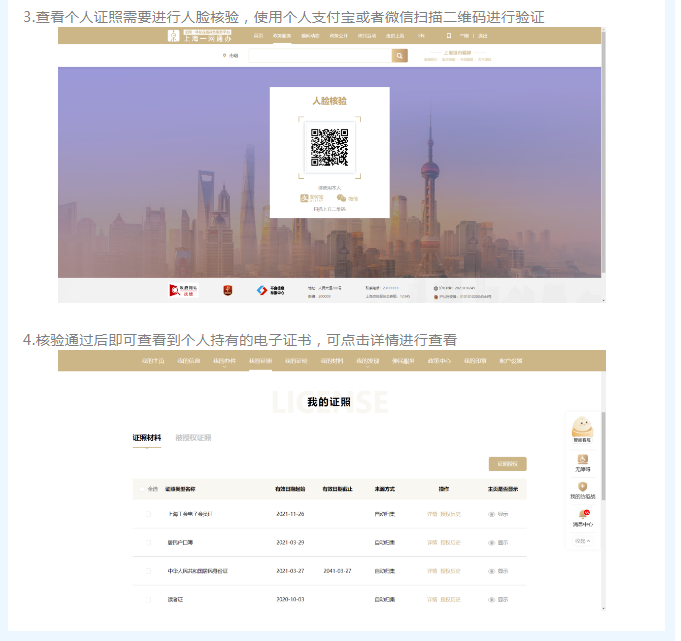The height and width of the screenshot is (641, 681).
Task: Collapse the right floating sidebar with 收起
Action: click(x=582, y=540)
